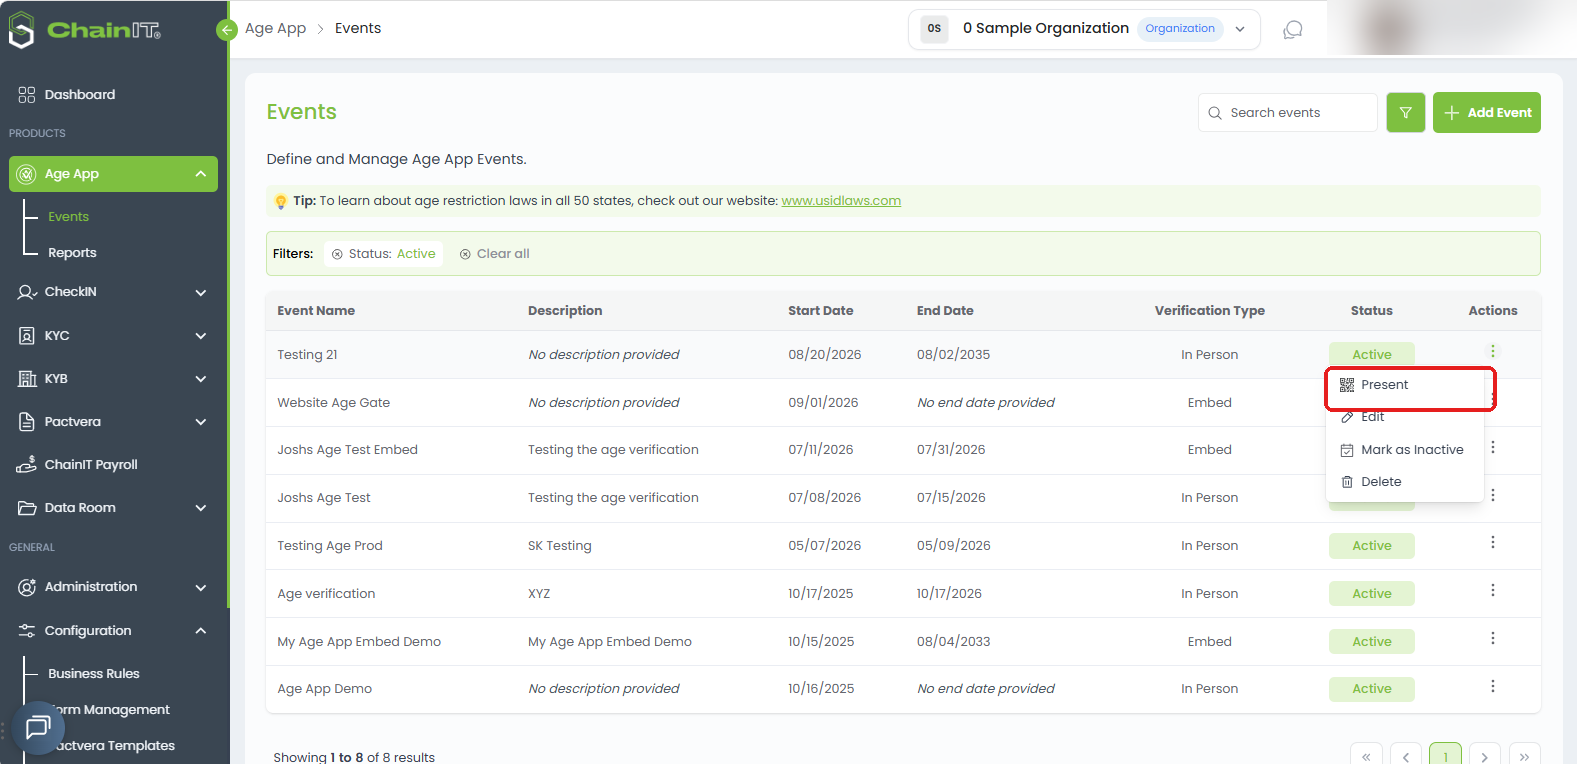Go to next page of results

[1484, 757]
